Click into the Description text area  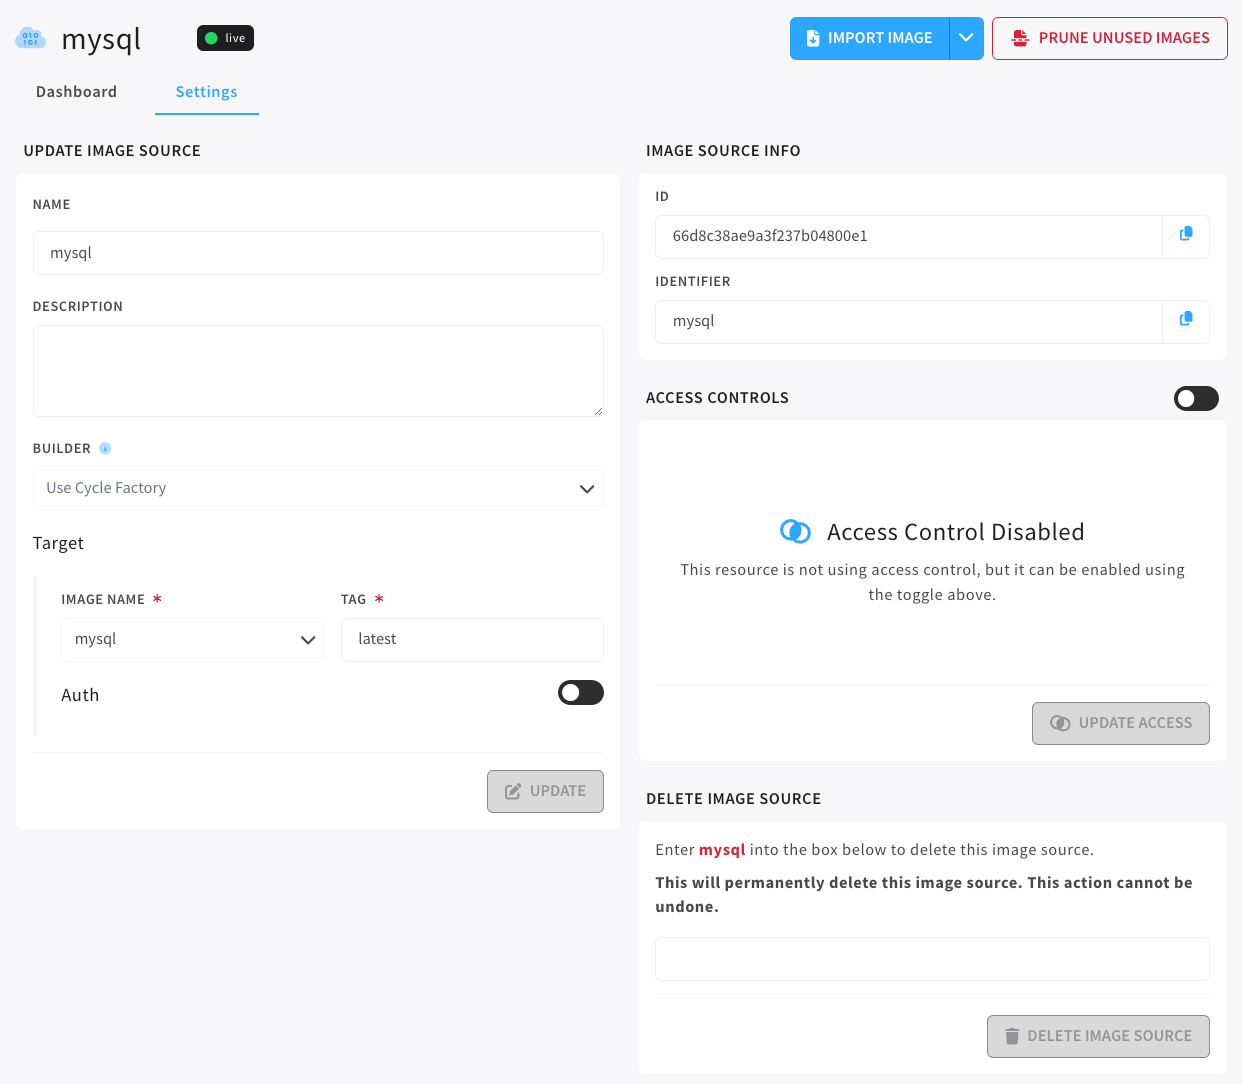318,371
